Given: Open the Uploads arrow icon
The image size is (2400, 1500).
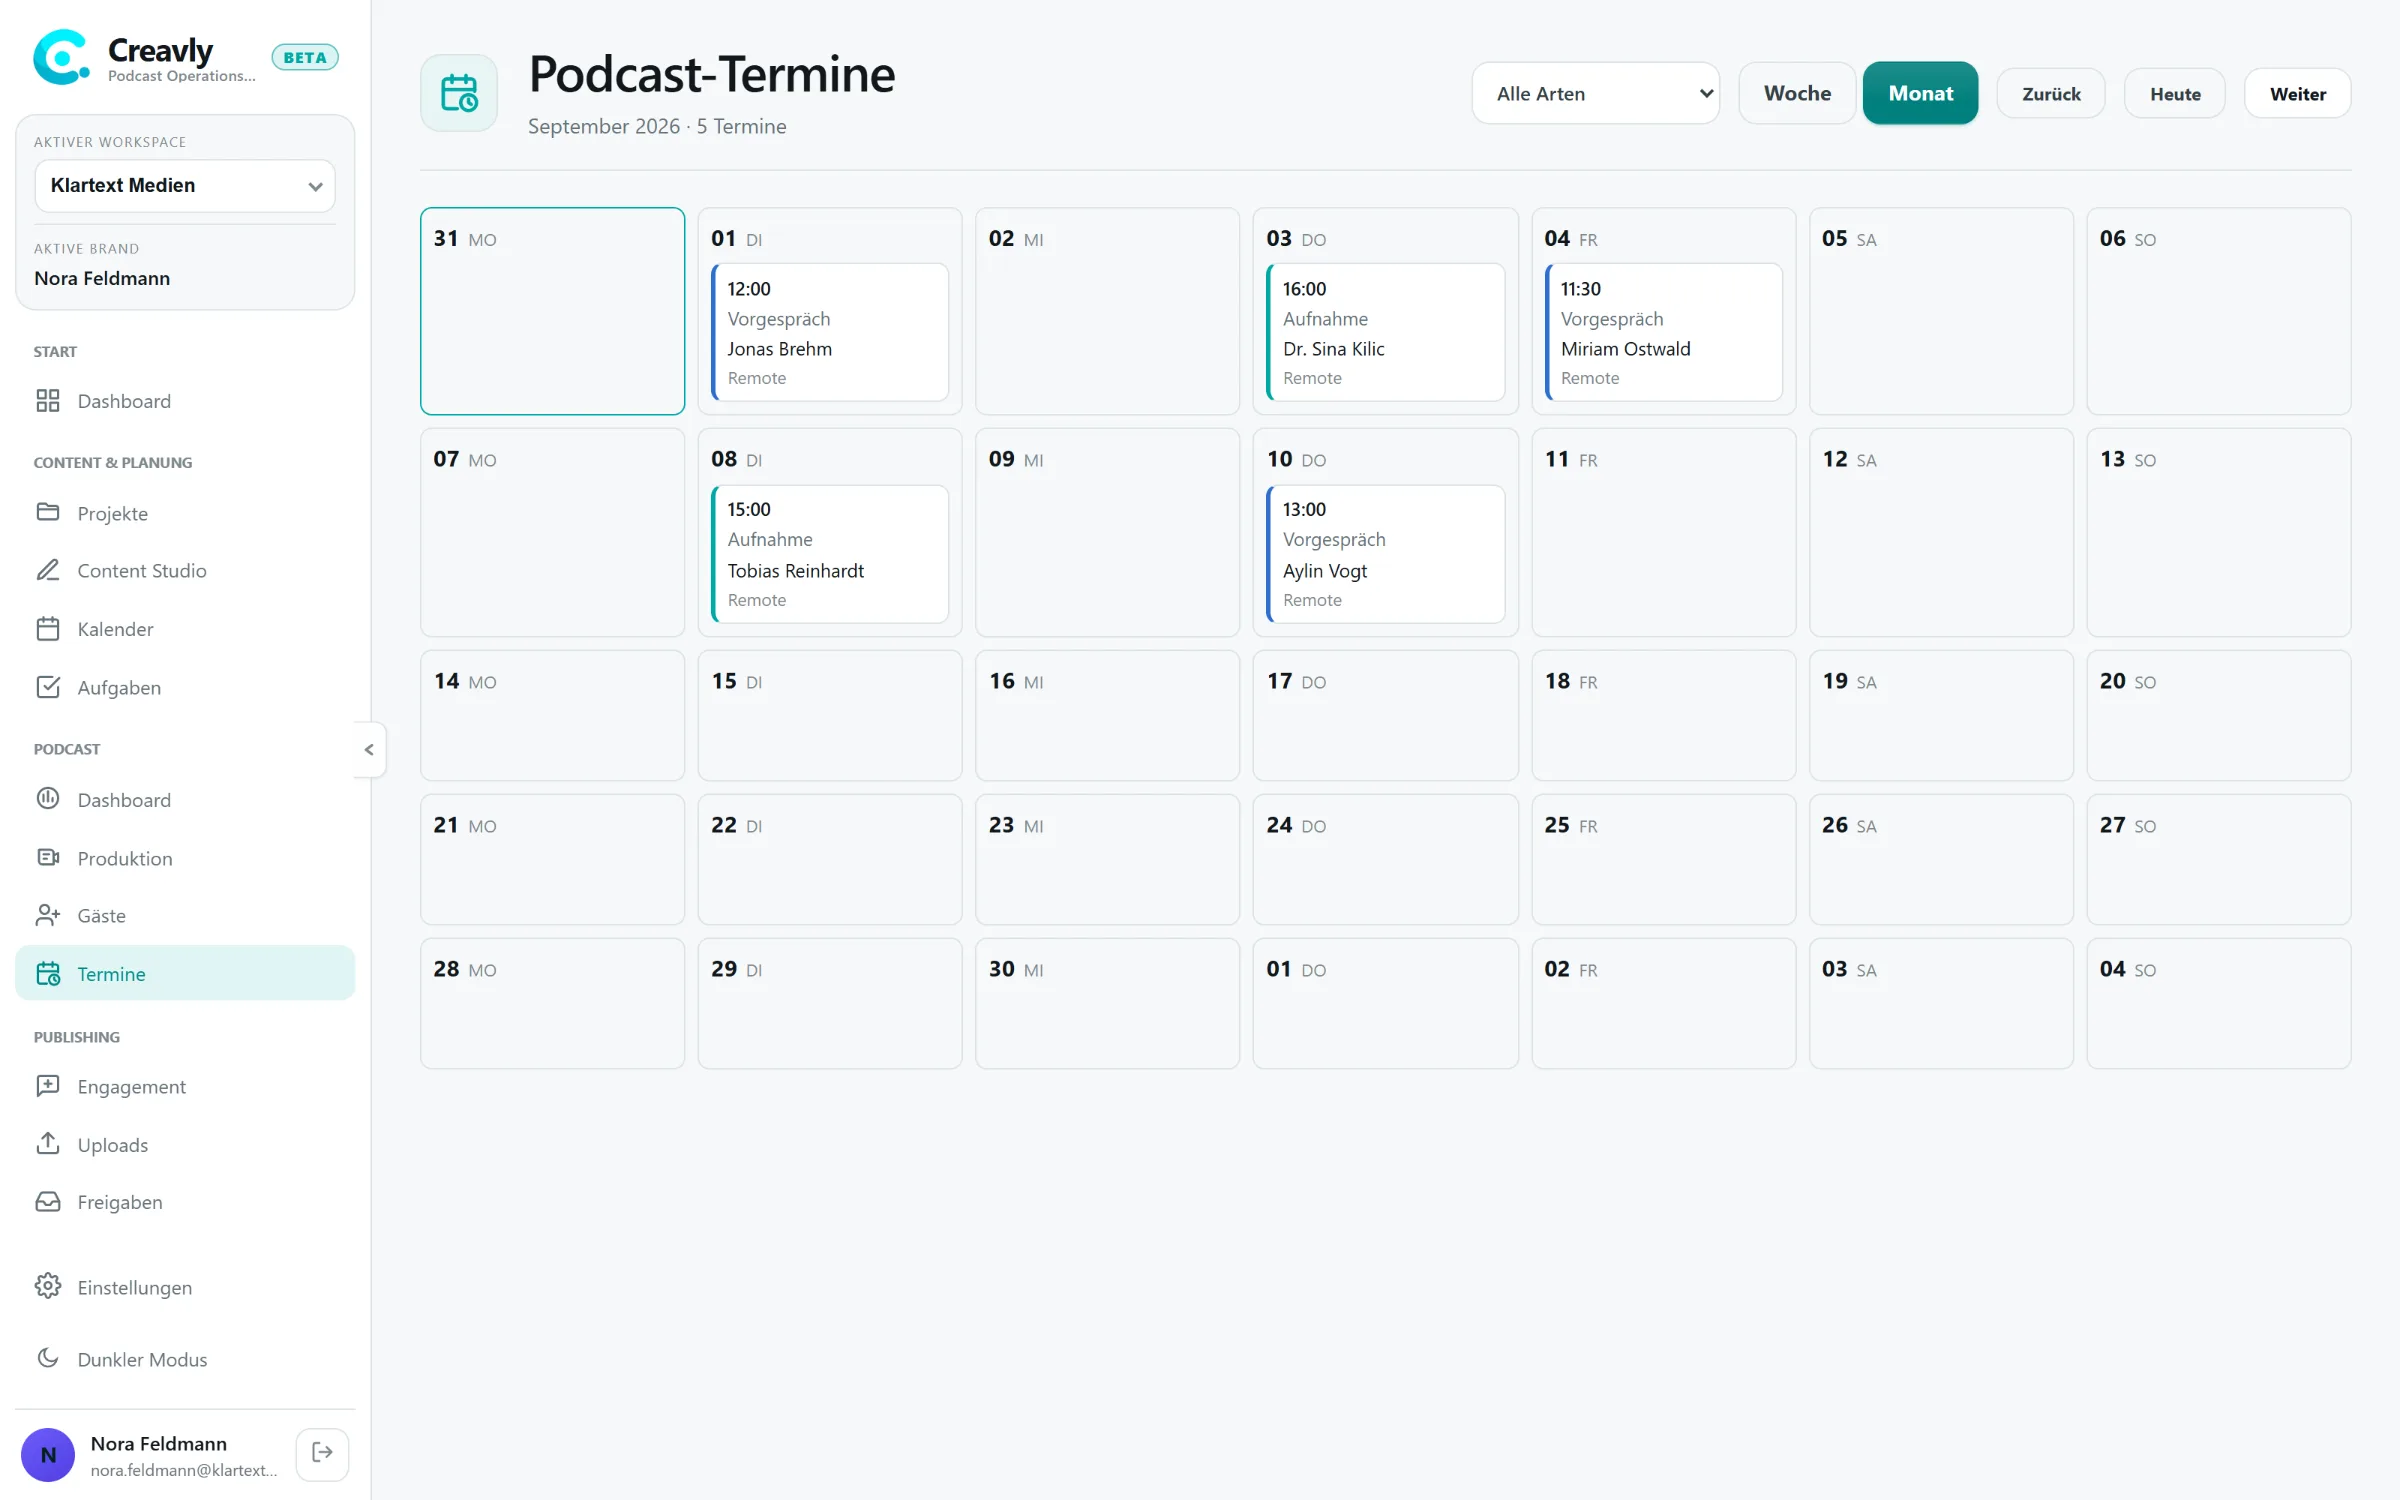Looking at the screenshot, I should pyautogui.click(x=48, y=1144).
